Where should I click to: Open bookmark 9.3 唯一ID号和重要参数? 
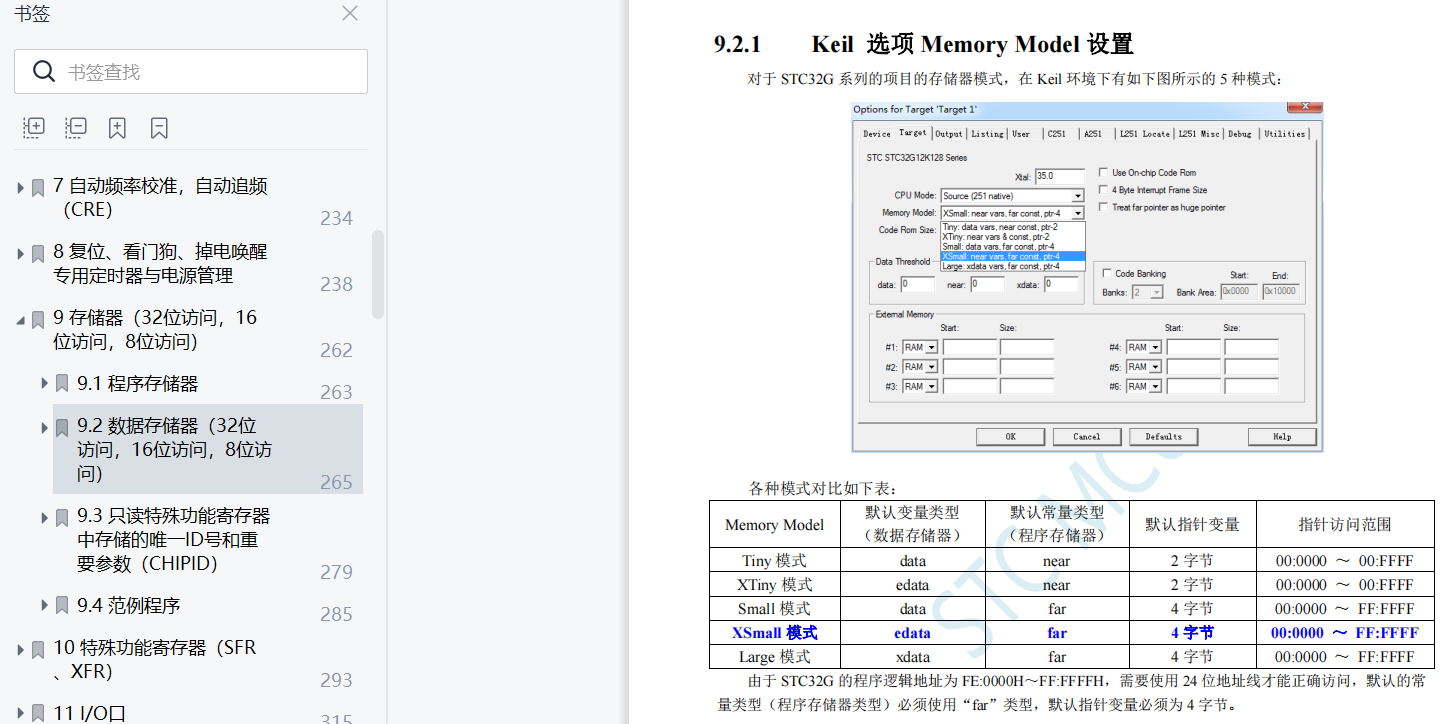click(x=174, y=539)
